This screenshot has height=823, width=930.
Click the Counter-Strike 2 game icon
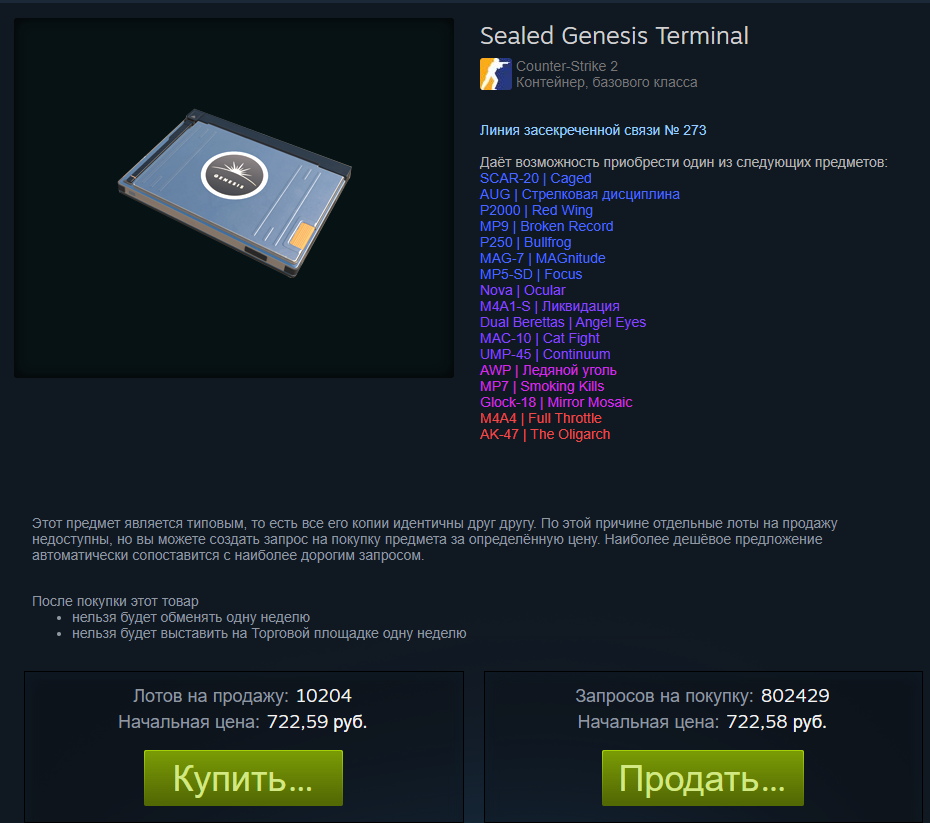(x=495, y=74)
